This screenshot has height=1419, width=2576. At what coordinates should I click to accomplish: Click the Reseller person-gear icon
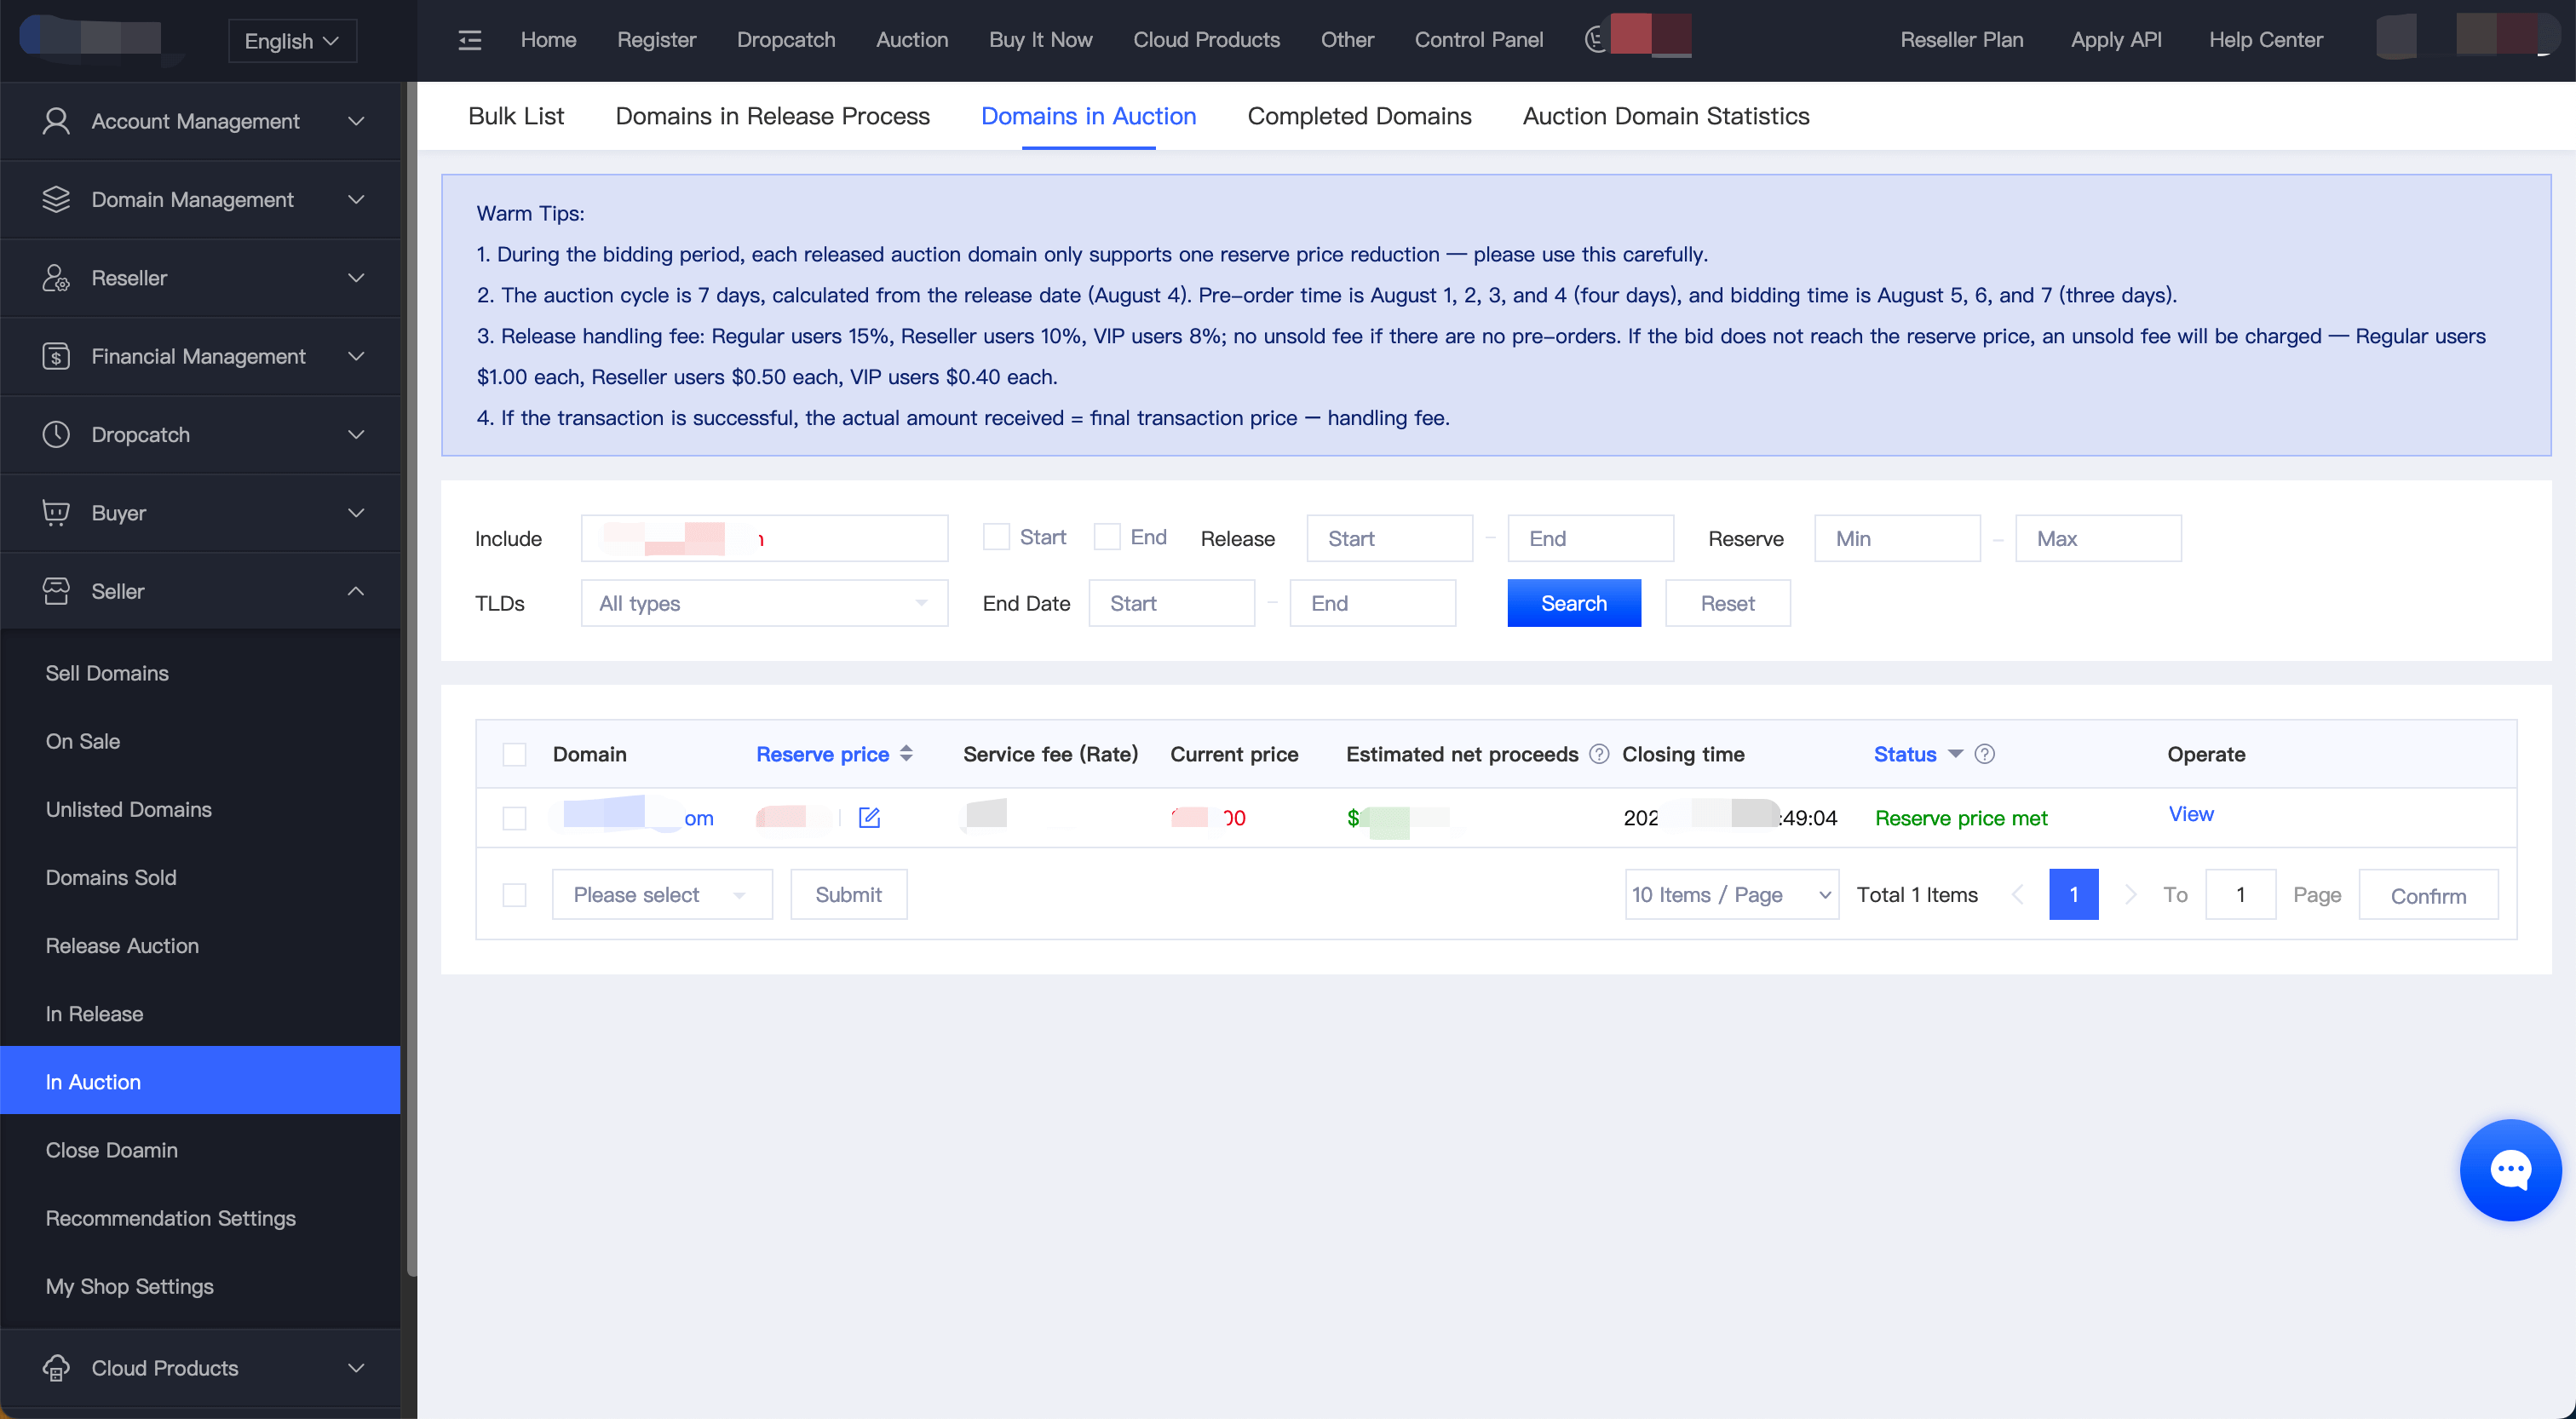tap(56, 278)
